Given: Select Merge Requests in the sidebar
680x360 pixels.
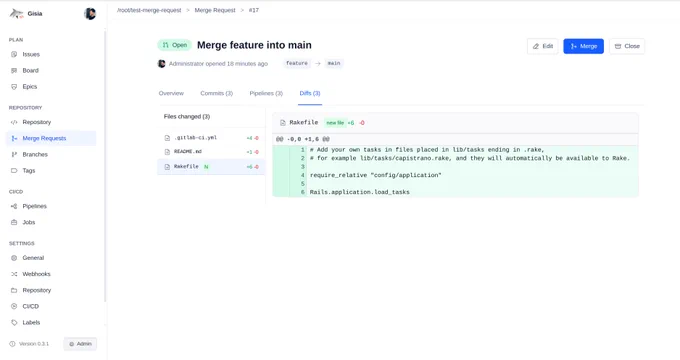Looking at the screenshot, I should [51, 138].
